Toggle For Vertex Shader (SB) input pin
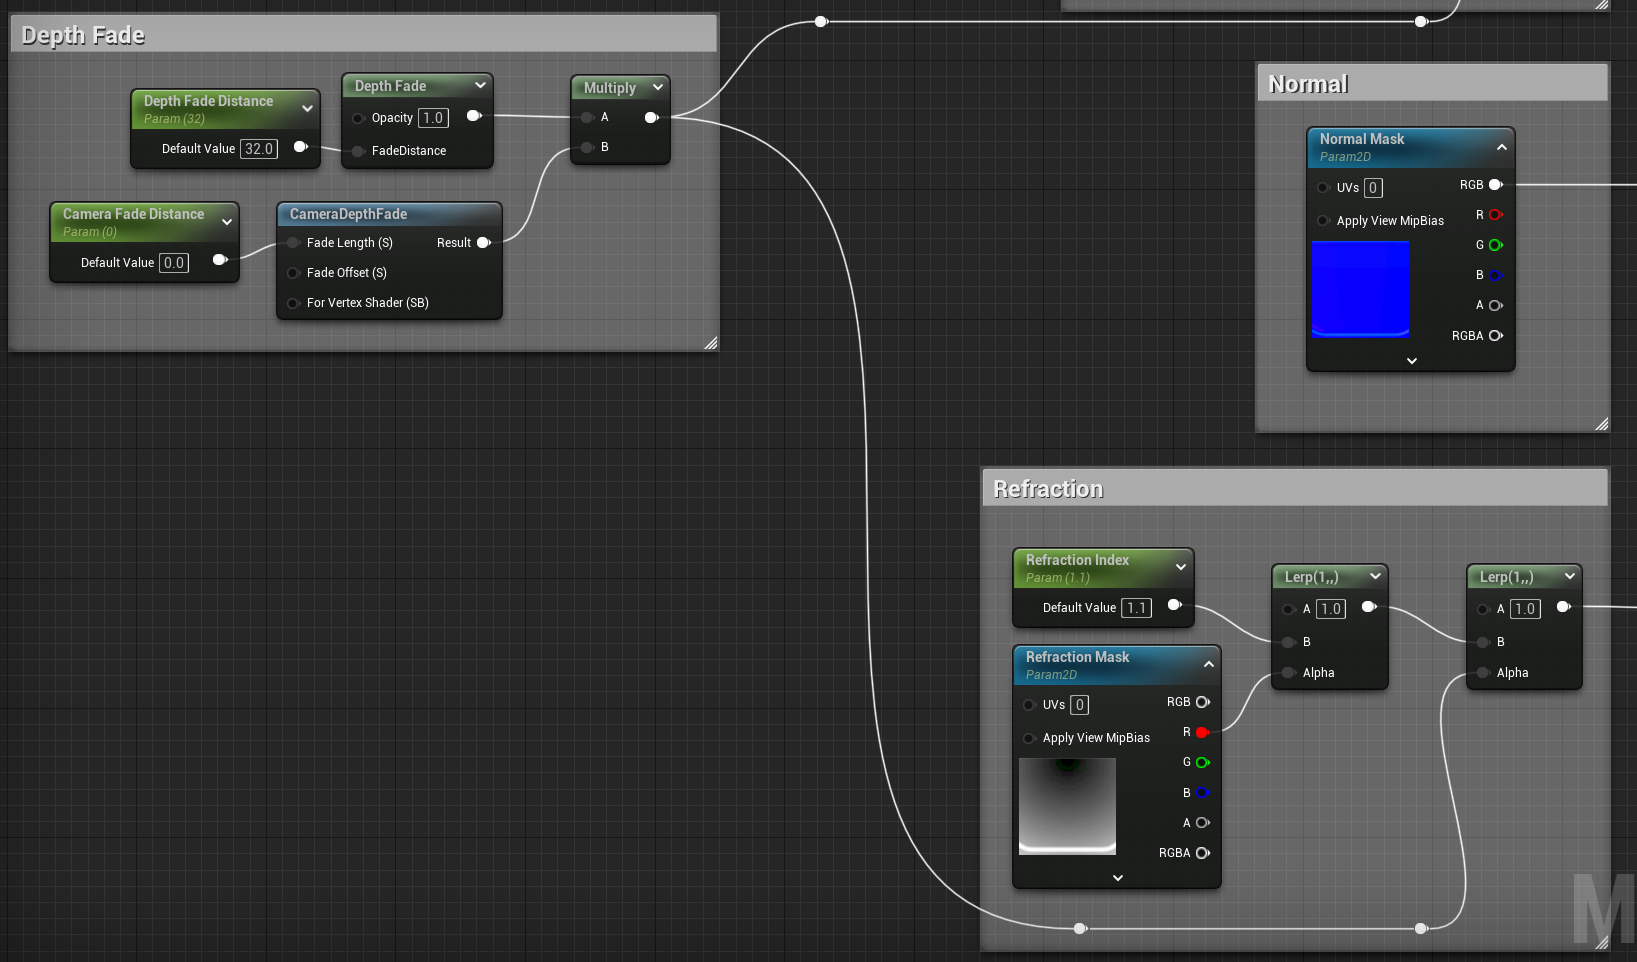 [x=293, y=303]
